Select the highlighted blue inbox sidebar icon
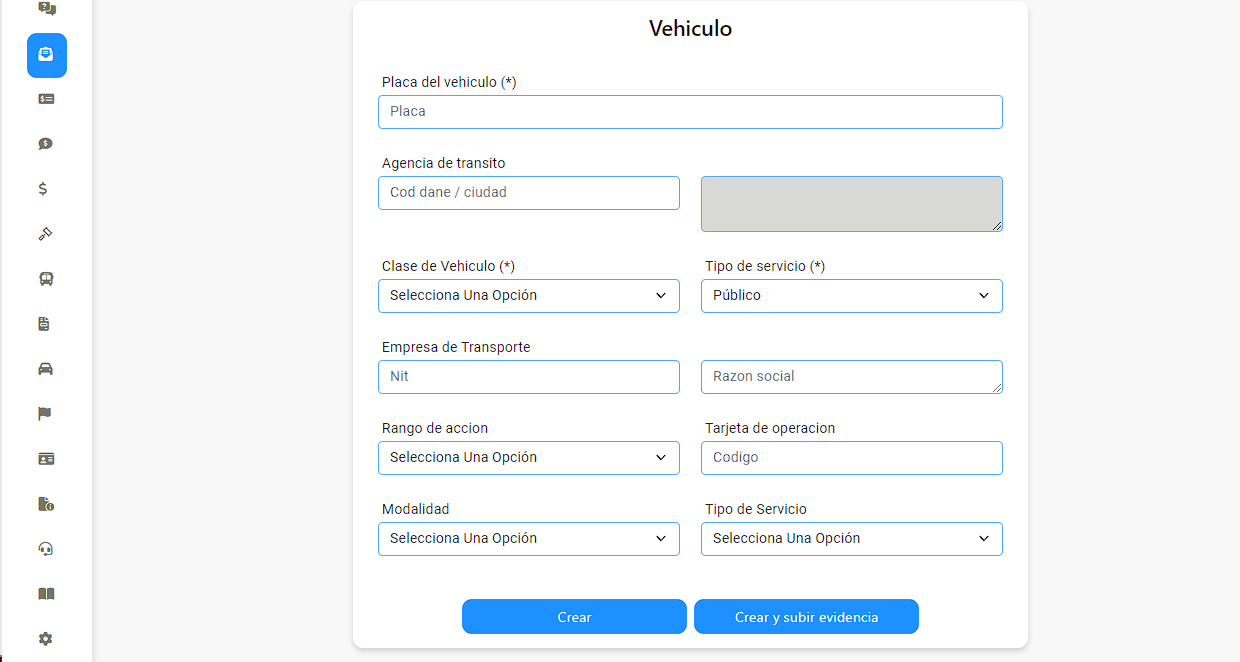Image resolution: width=1240 pixels, height=662 pixels. coord(47,55)
